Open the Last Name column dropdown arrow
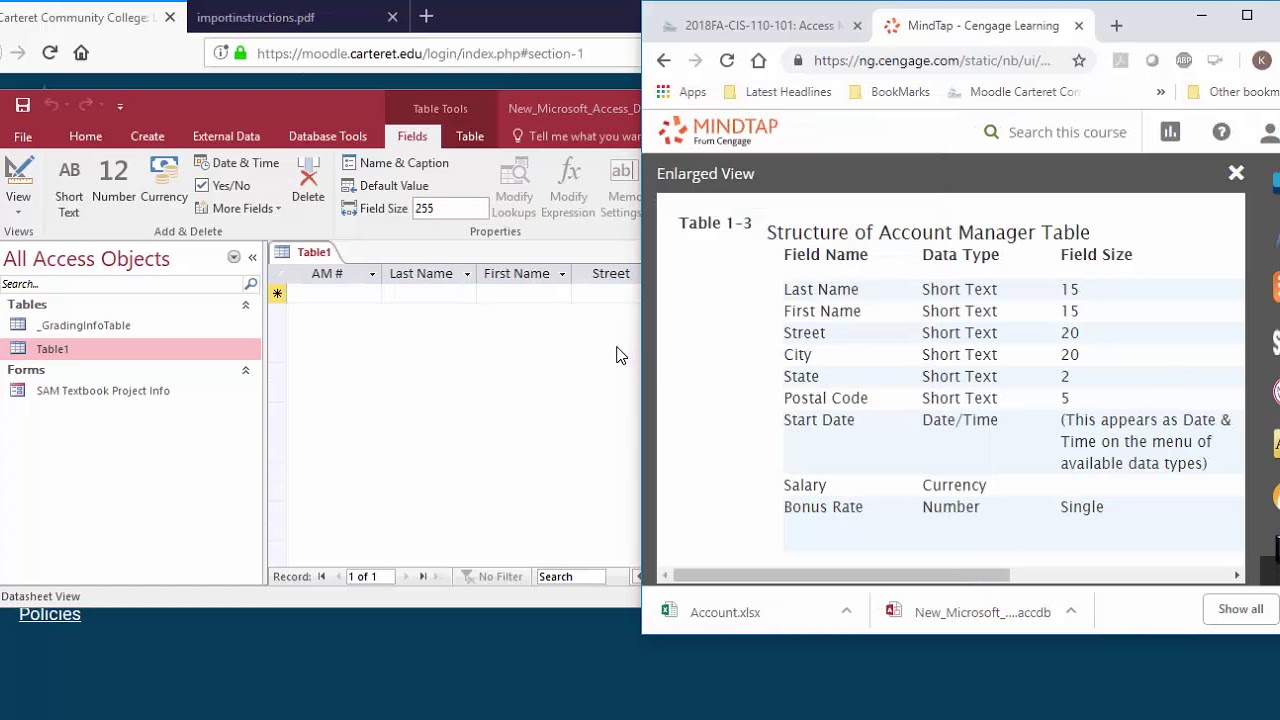This screenshot has width=1280, height=720. coord(467,274)
